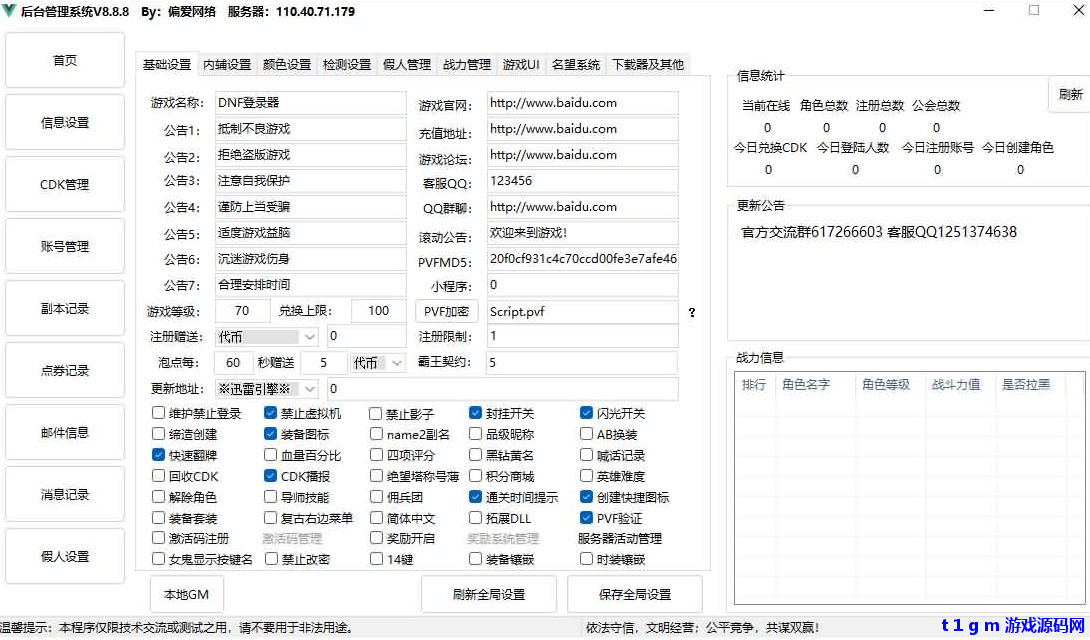Click the V logo in the title bar

pos(10,11)
